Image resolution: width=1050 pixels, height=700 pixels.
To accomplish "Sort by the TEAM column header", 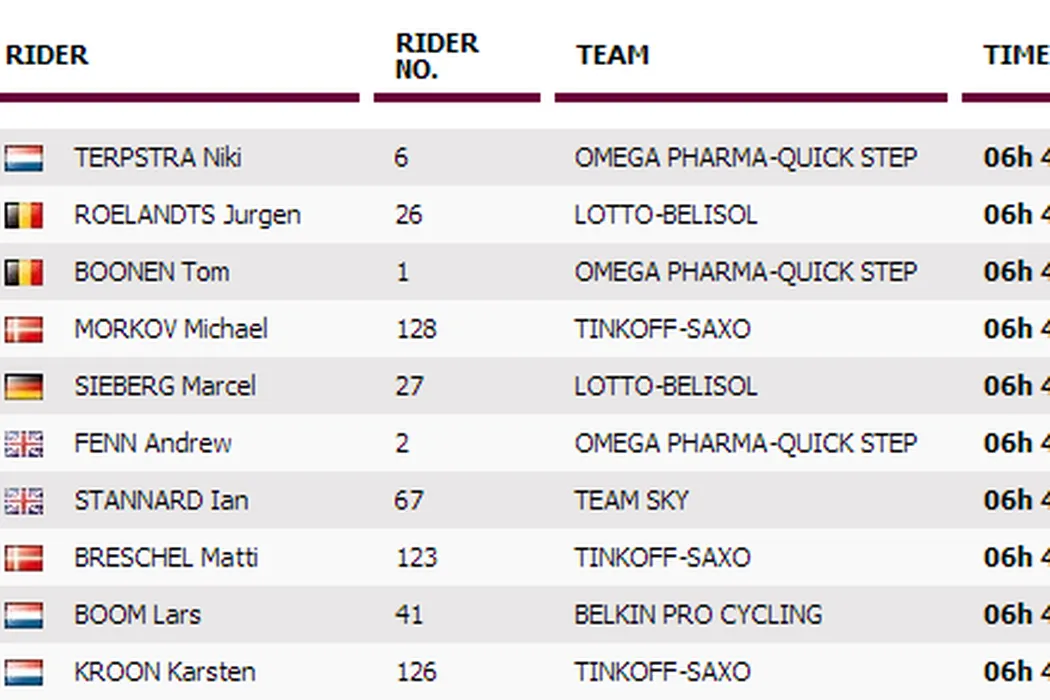I will coord(612,55).
